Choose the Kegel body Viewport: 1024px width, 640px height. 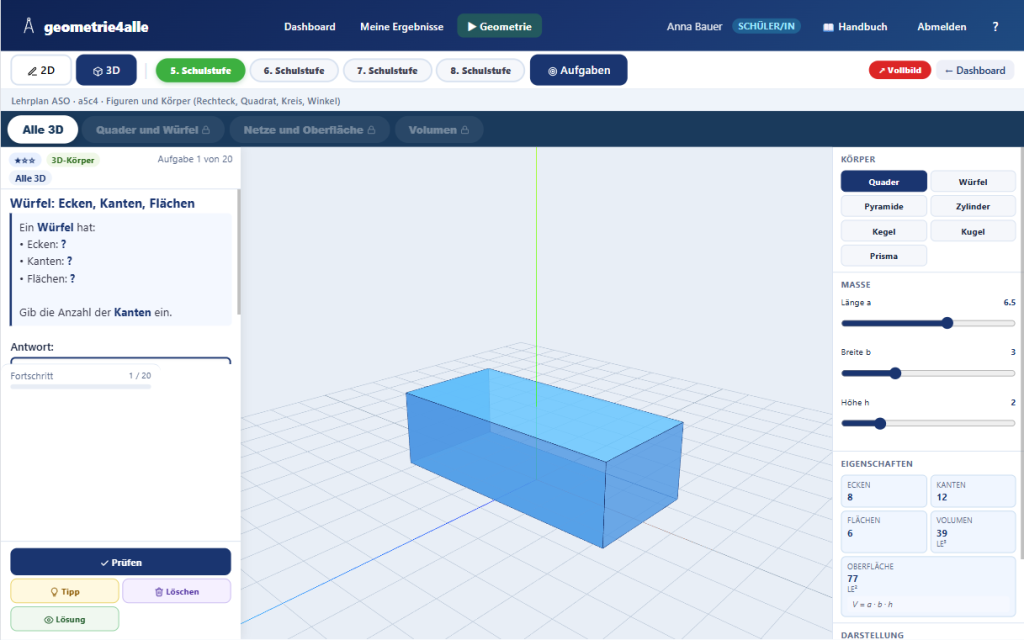point(884,231)
